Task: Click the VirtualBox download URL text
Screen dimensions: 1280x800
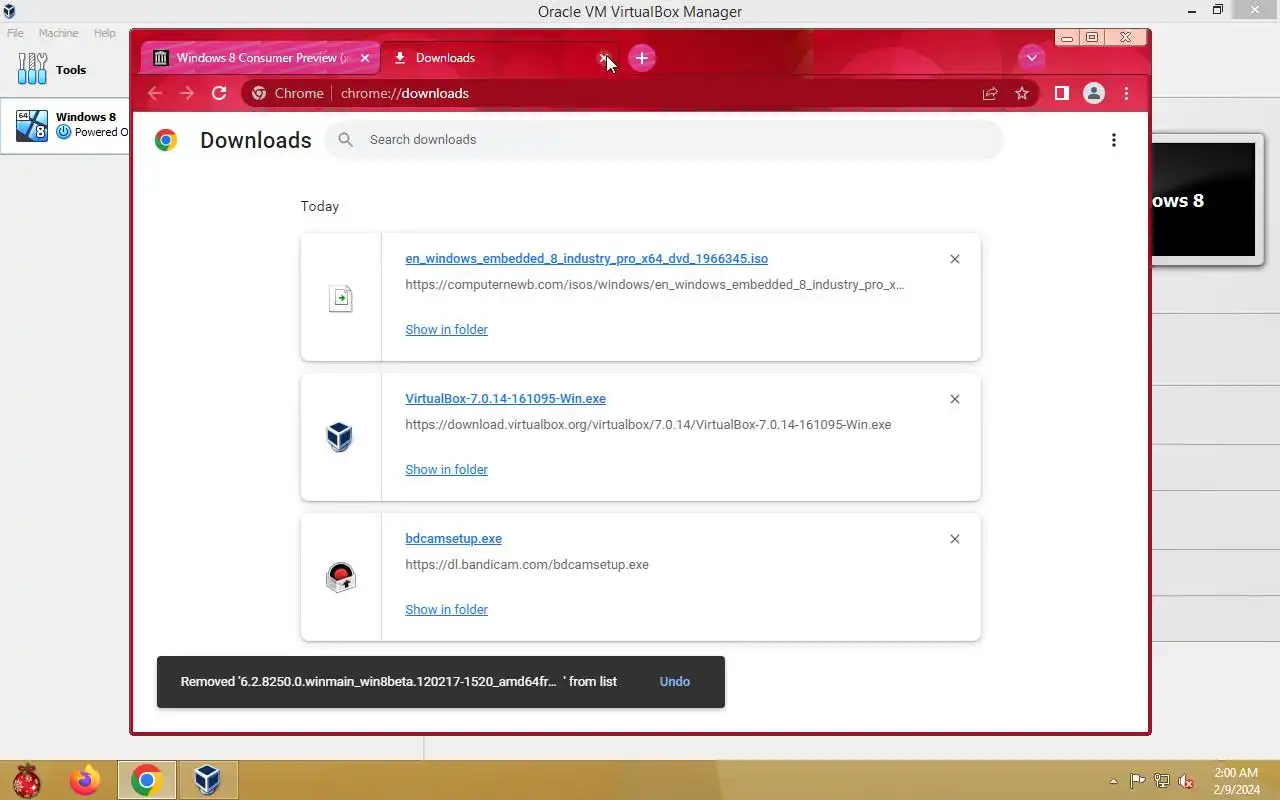Action: 648,424
